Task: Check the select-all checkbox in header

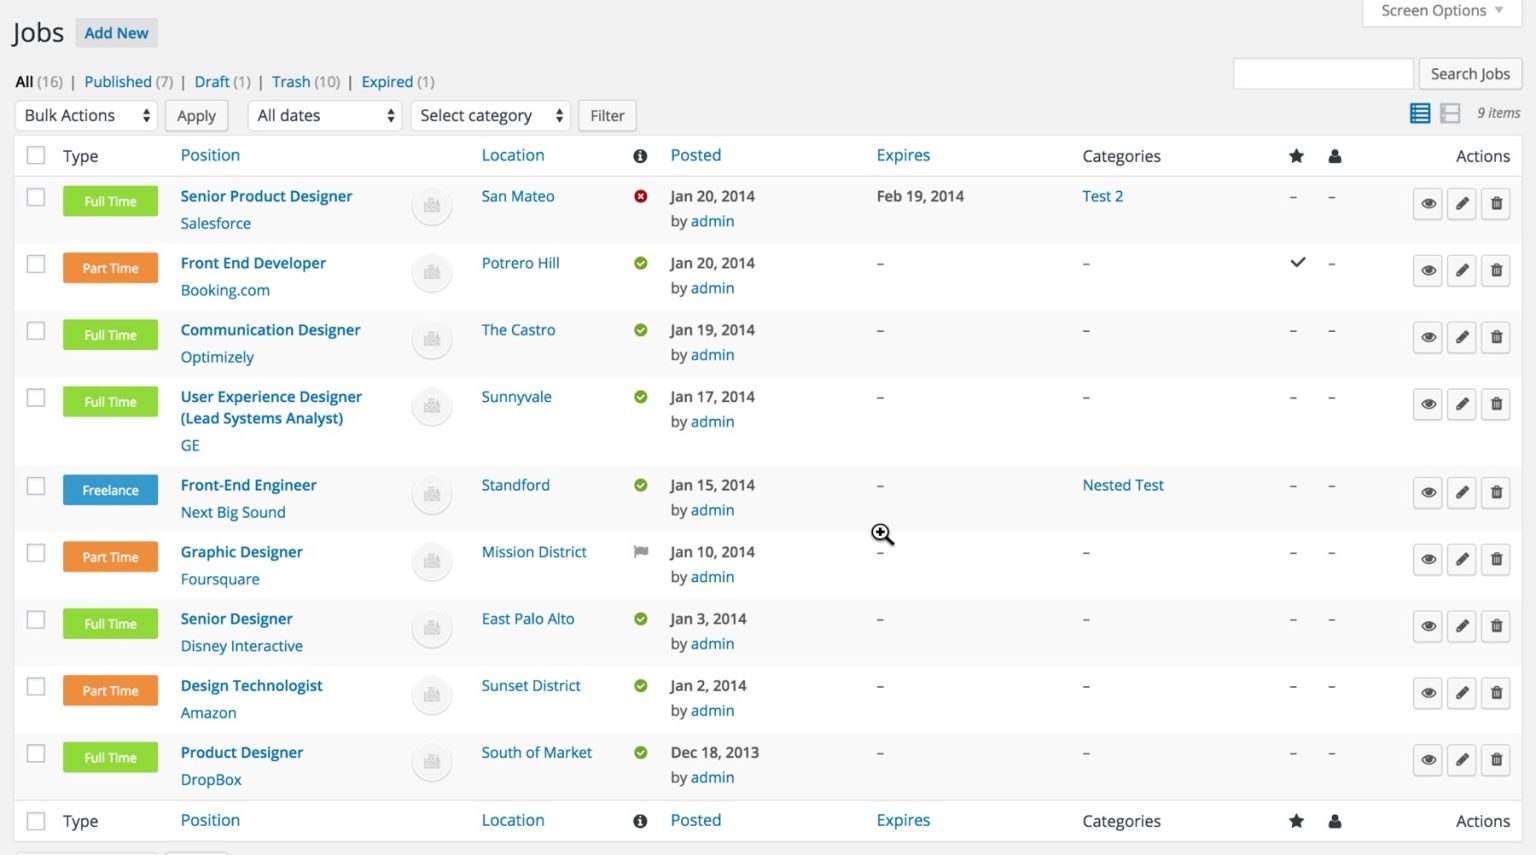Action: 36,156
